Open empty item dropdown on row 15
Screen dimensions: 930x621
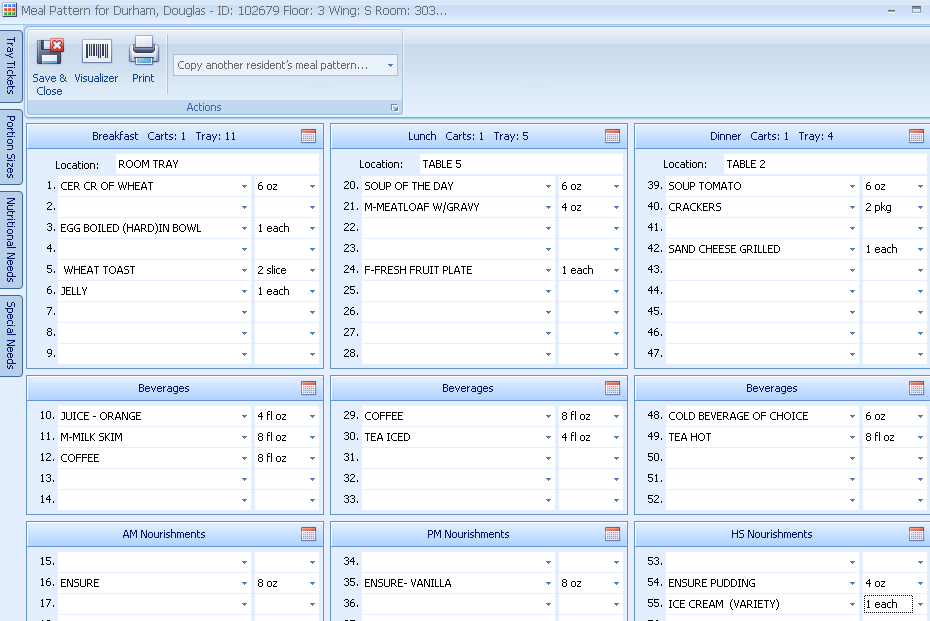click(244, 562)
